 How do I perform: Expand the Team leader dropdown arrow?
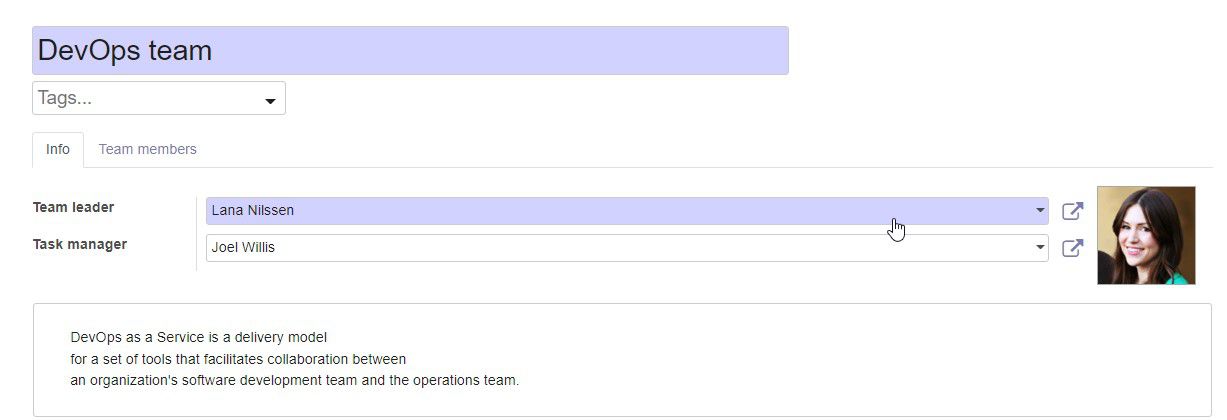point(1040,211)
